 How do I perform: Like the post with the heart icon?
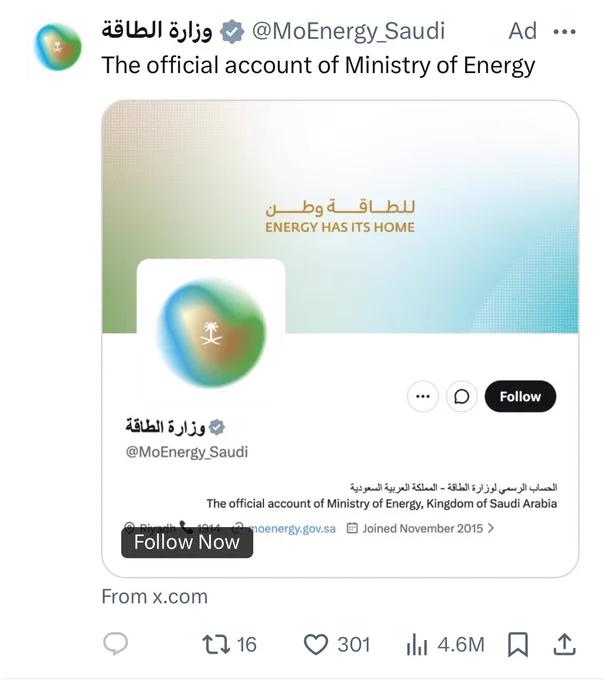tap(315, 644)
